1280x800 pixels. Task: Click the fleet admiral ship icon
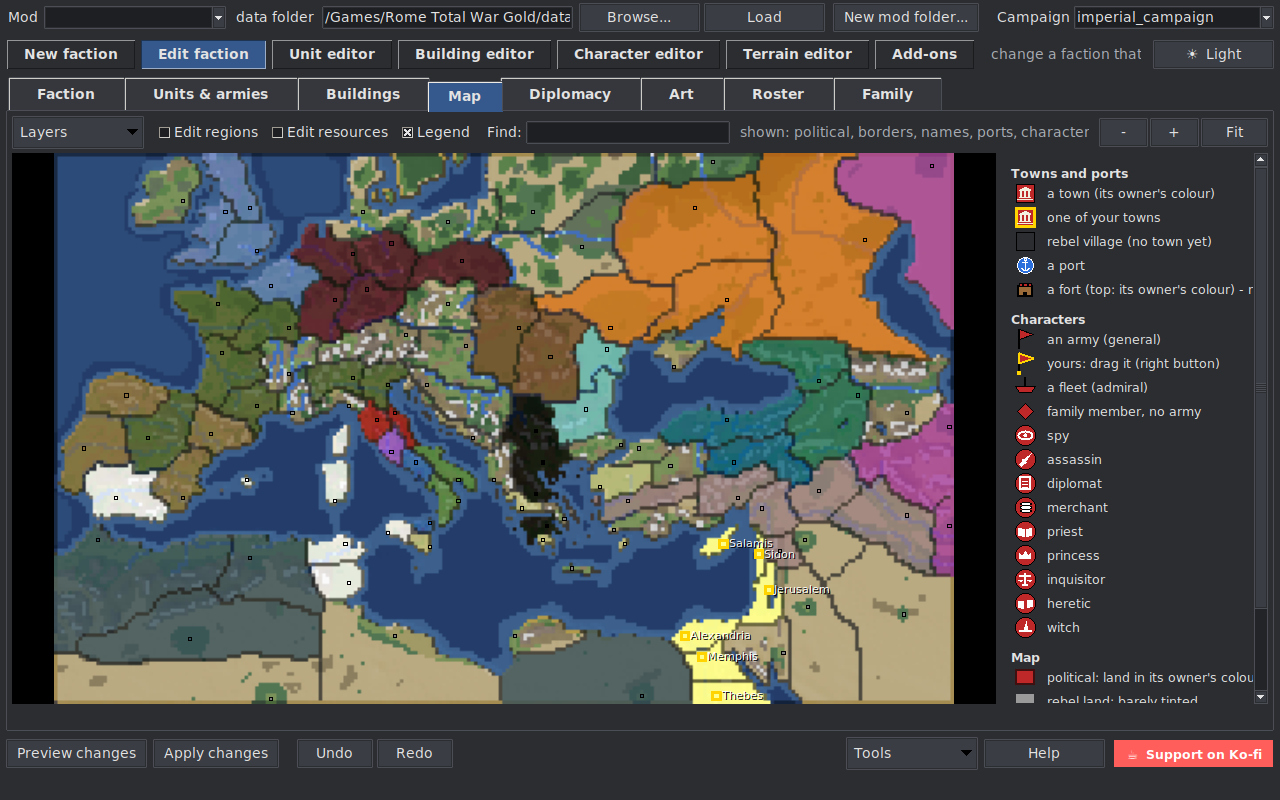click(x=1025, y=388)
